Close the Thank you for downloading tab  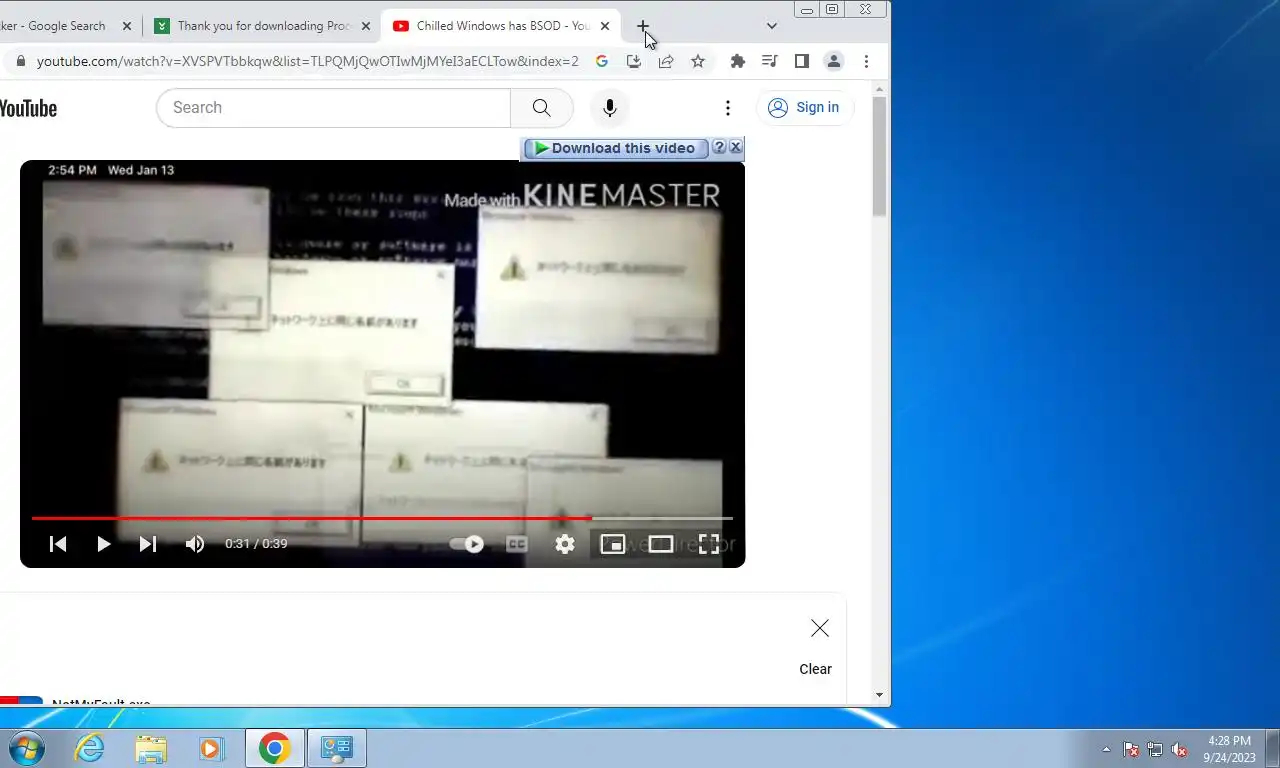click(366, 26)
